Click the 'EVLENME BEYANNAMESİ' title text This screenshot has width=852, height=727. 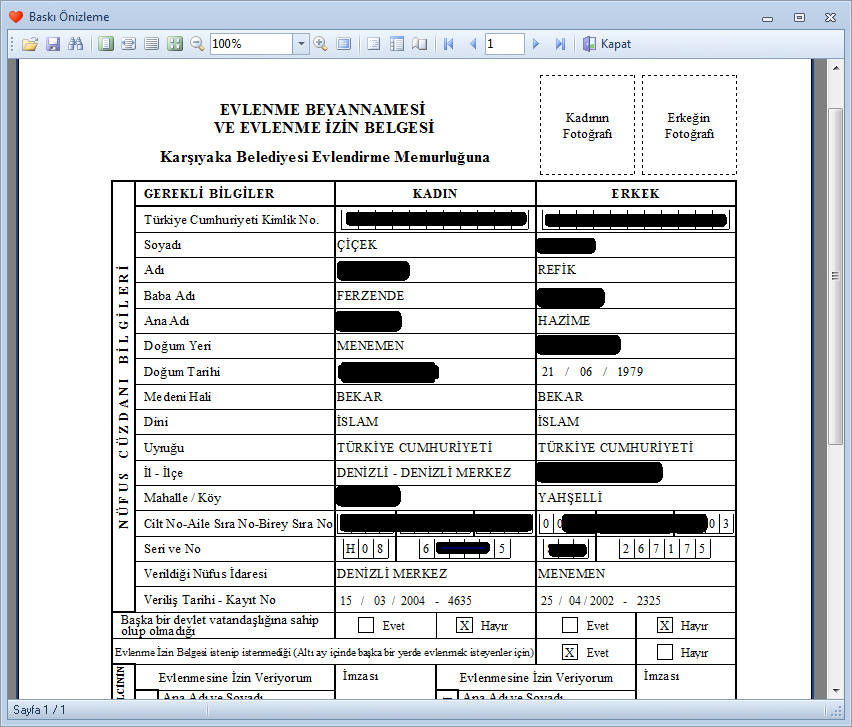tap(323, 109)
